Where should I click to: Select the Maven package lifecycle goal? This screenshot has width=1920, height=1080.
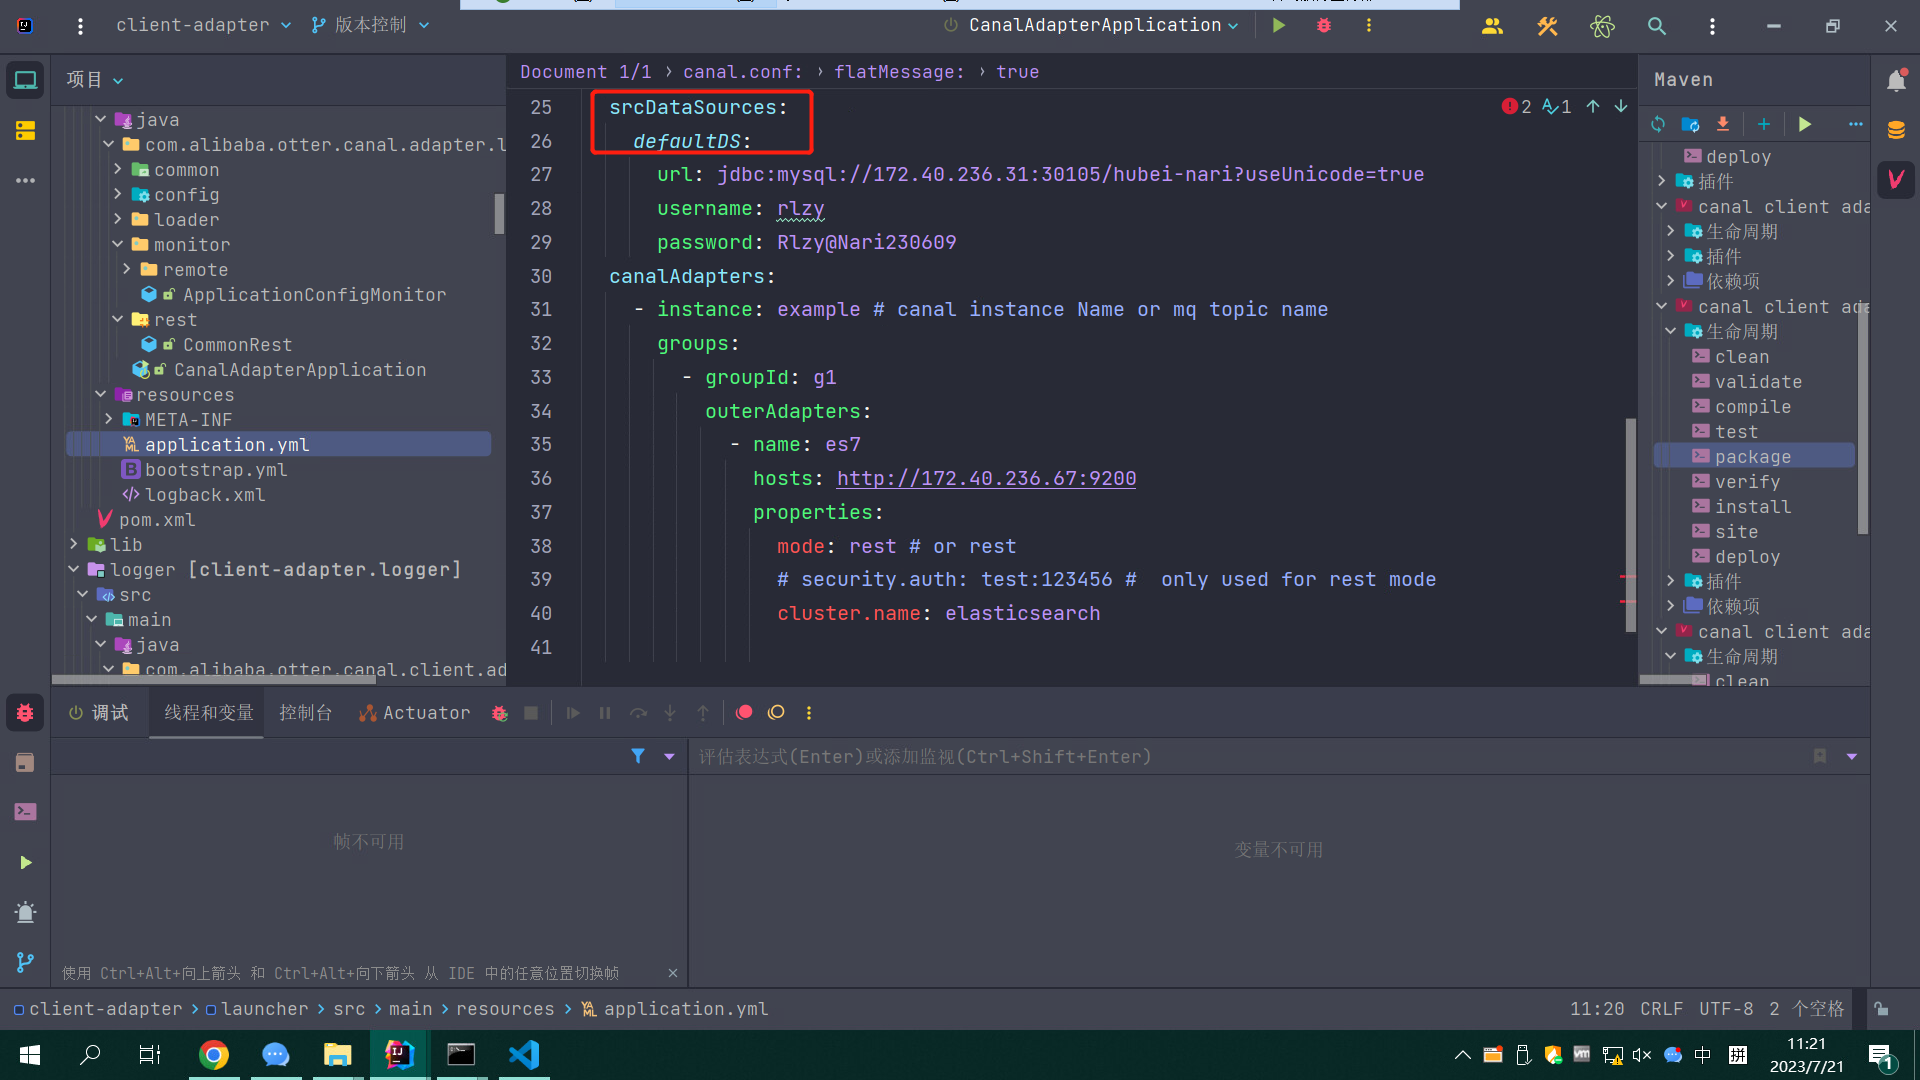1752,456
